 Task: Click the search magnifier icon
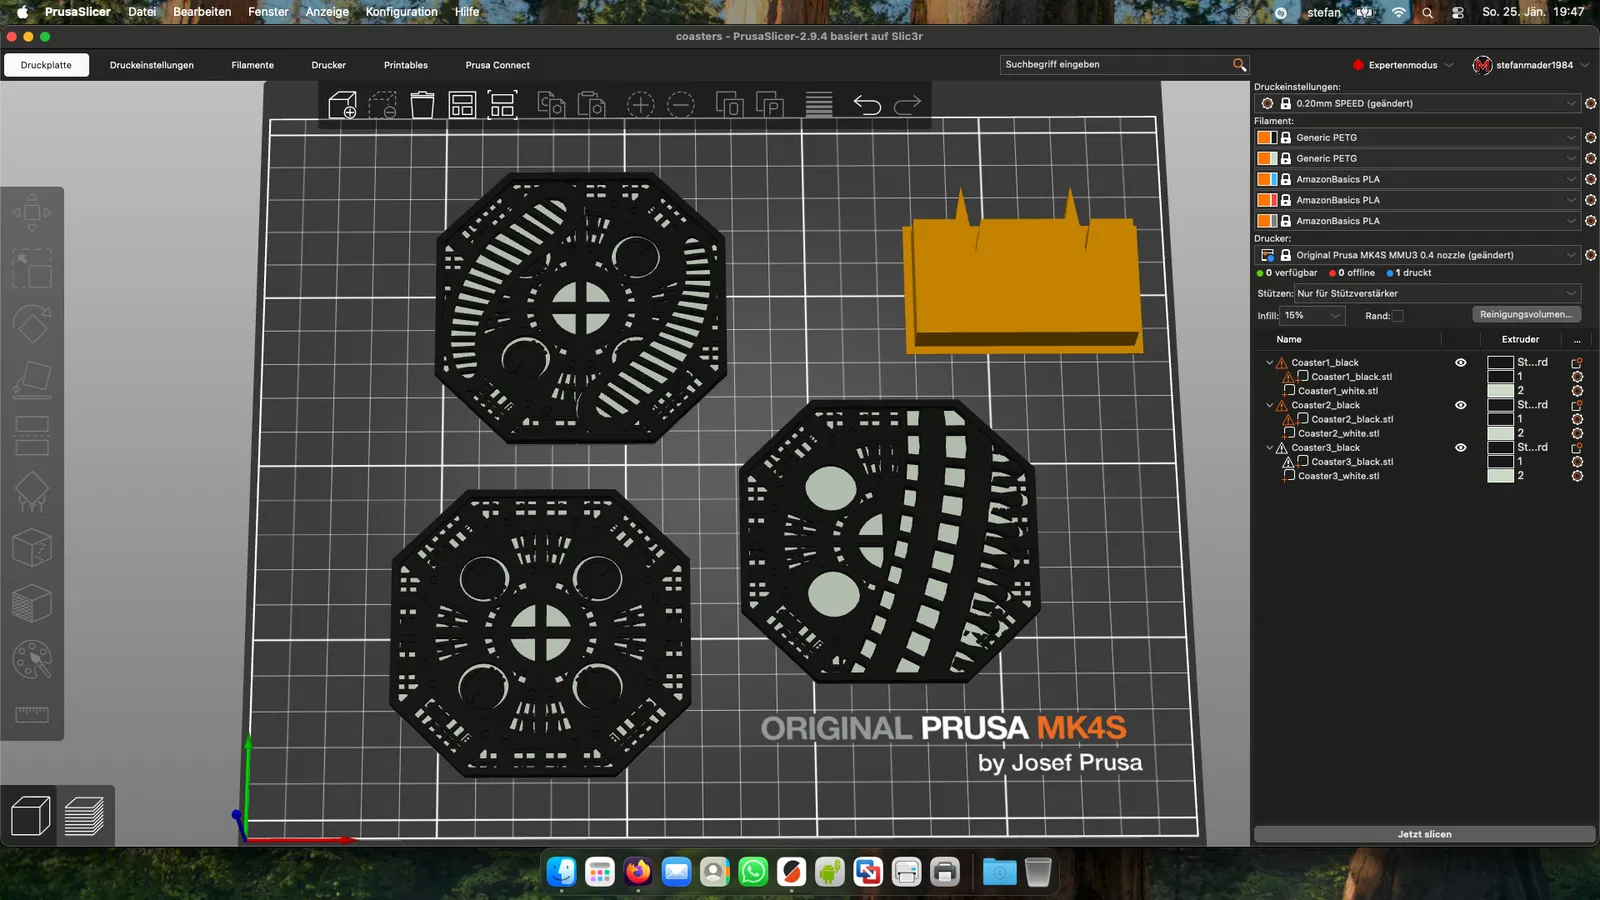1240,65
